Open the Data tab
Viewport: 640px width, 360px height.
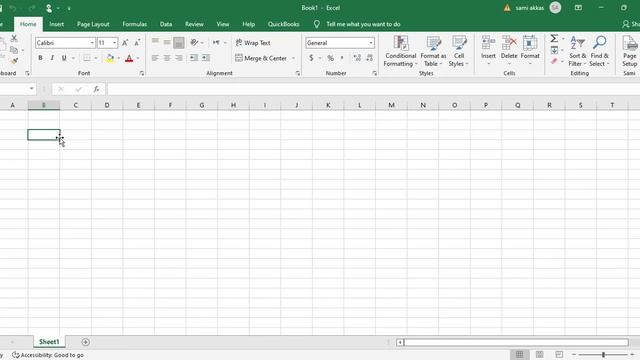point(166,24)
